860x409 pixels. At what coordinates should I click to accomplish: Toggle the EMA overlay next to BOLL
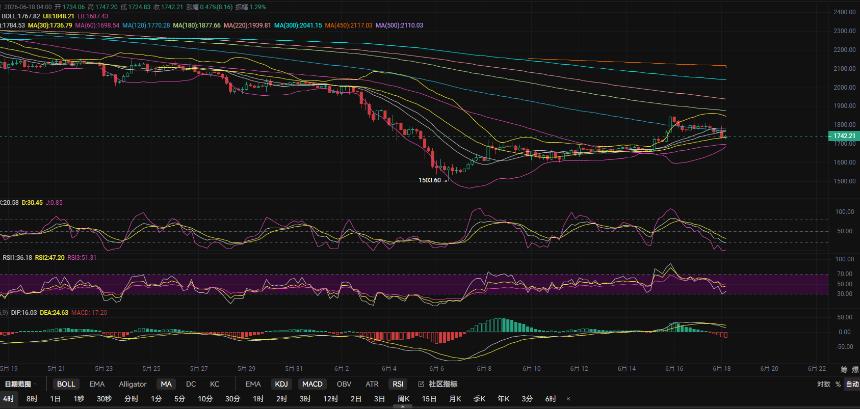coord(97,384)
